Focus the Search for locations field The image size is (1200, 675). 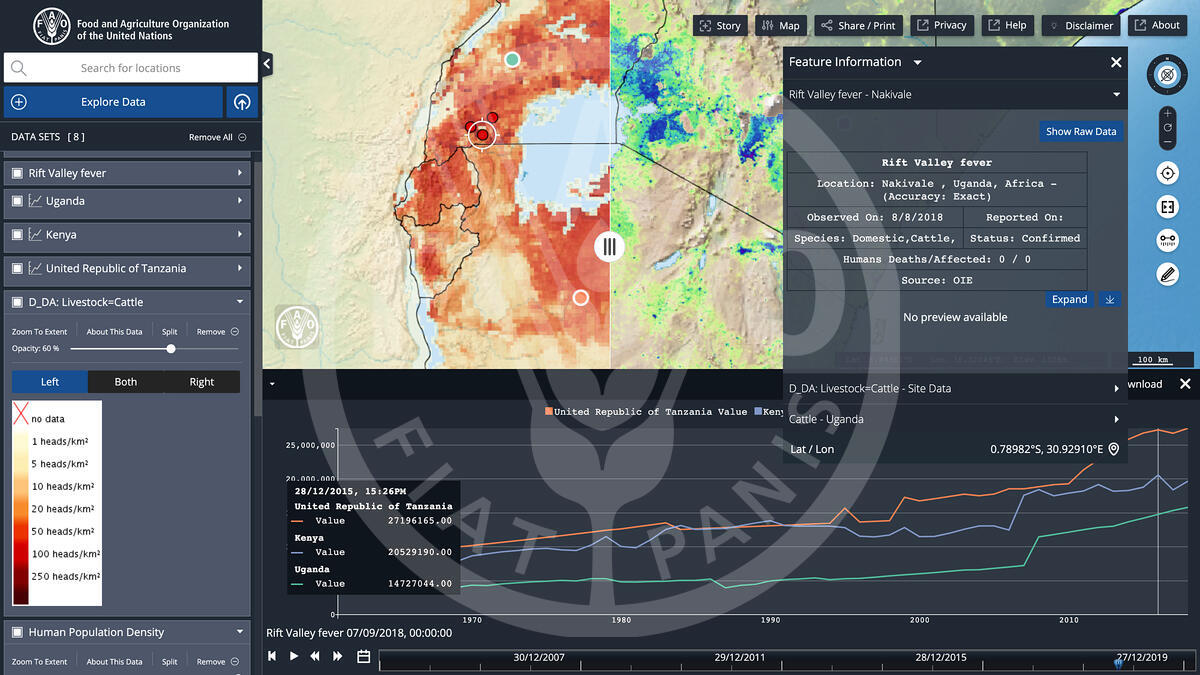131,68
